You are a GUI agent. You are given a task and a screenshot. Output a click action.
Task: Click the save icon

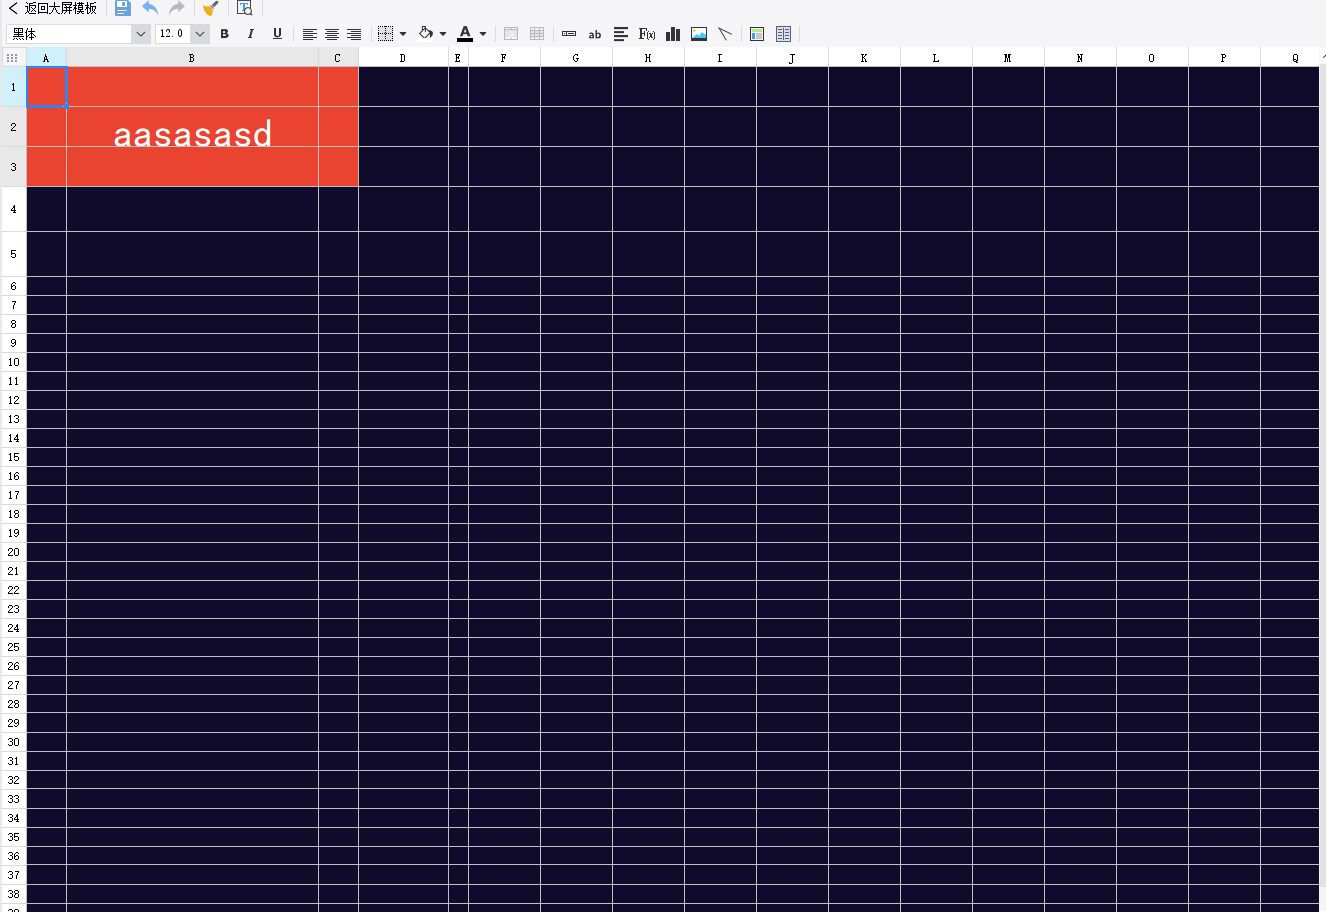[x=122, y=8]
